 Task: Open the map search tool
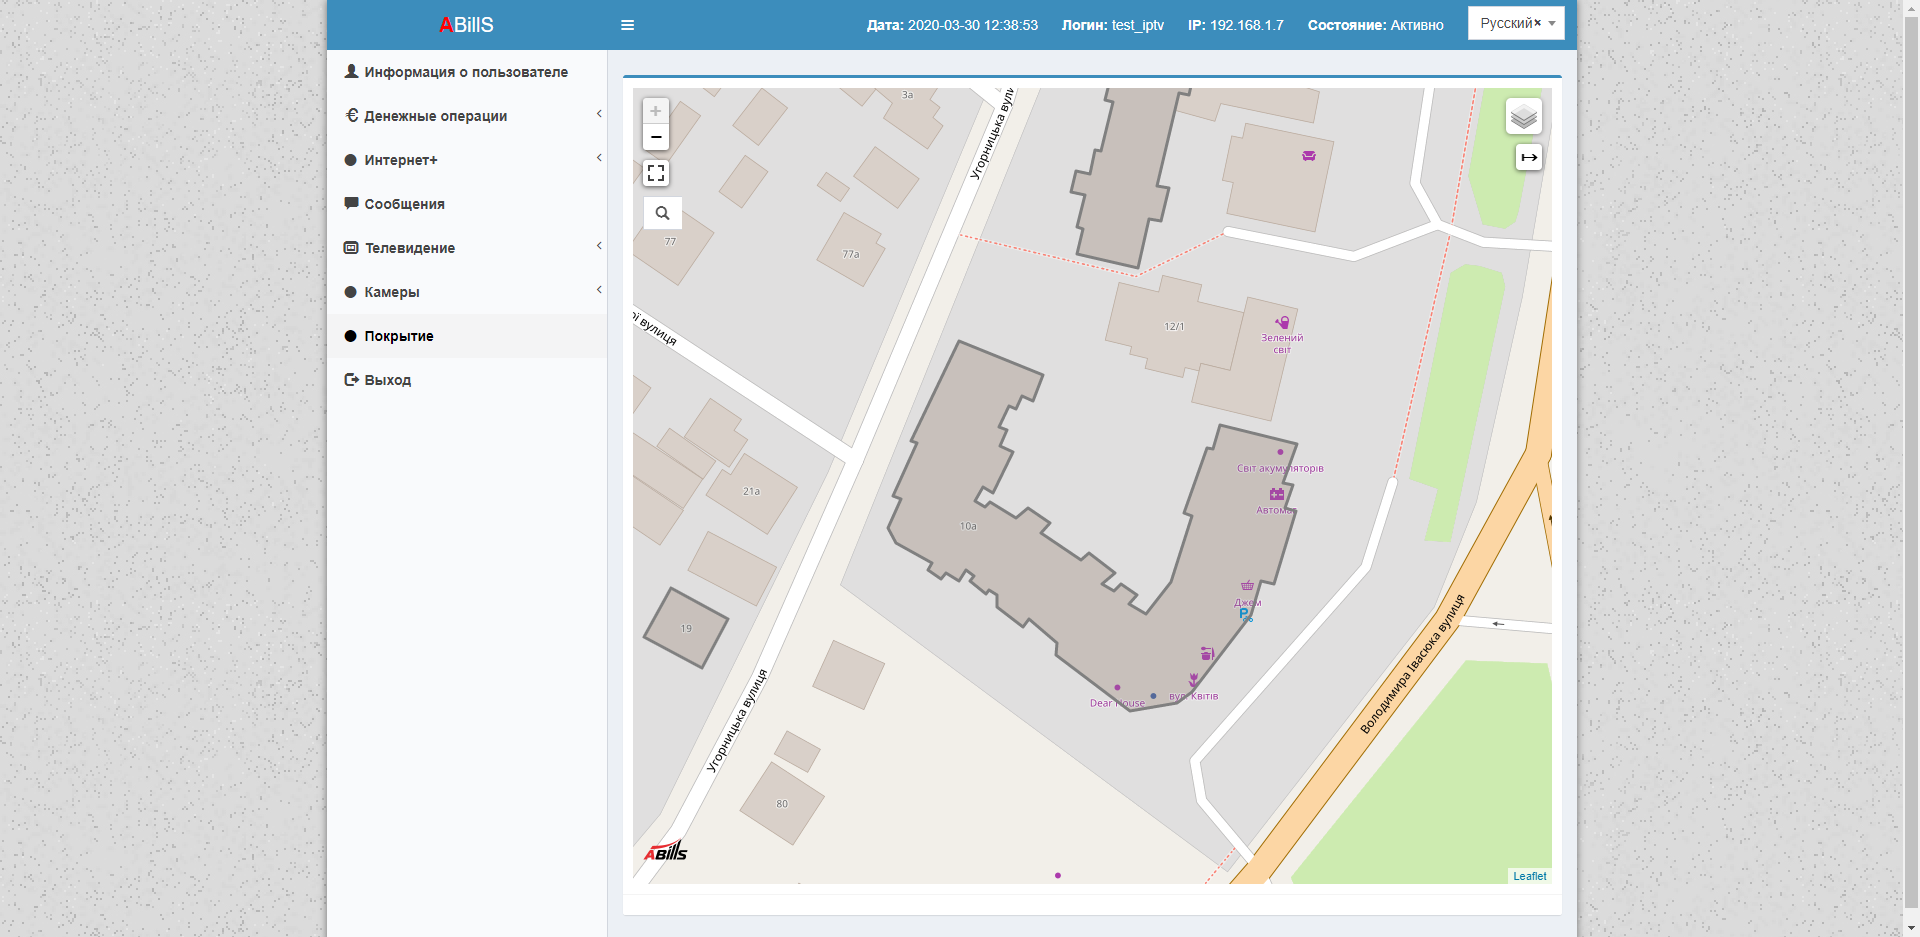click(662, 213)
